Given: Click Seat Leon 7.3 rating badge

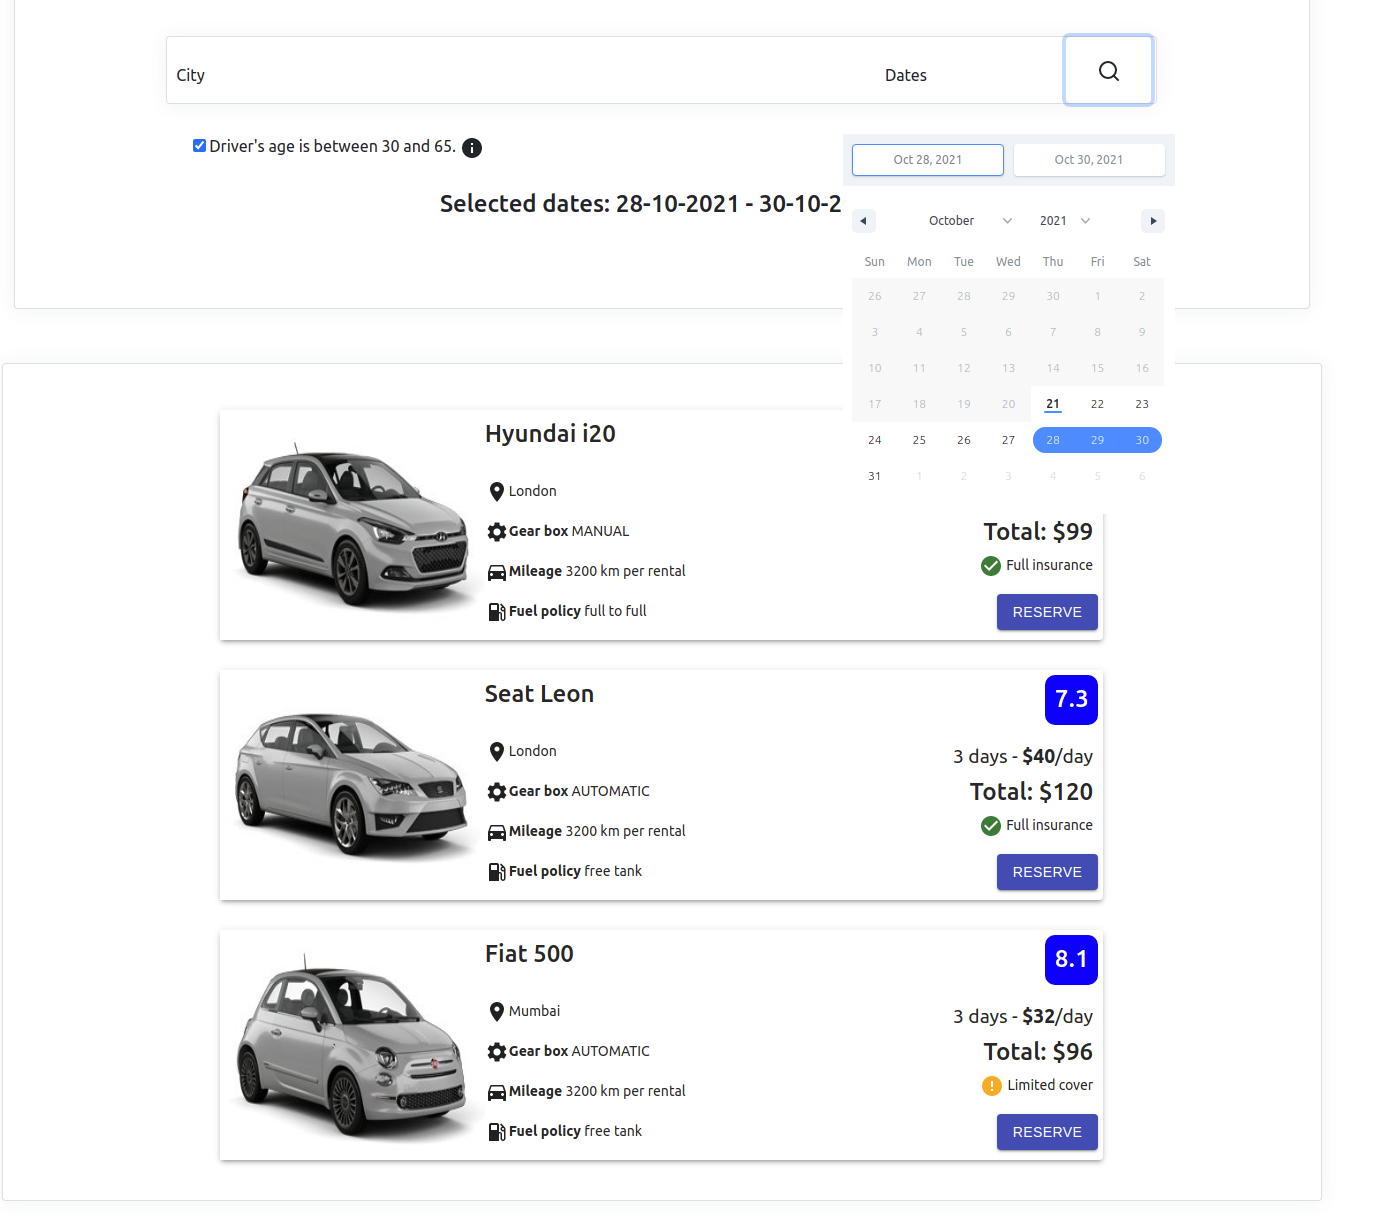Looking at the screenshot, I should [x=1071, y=699].
